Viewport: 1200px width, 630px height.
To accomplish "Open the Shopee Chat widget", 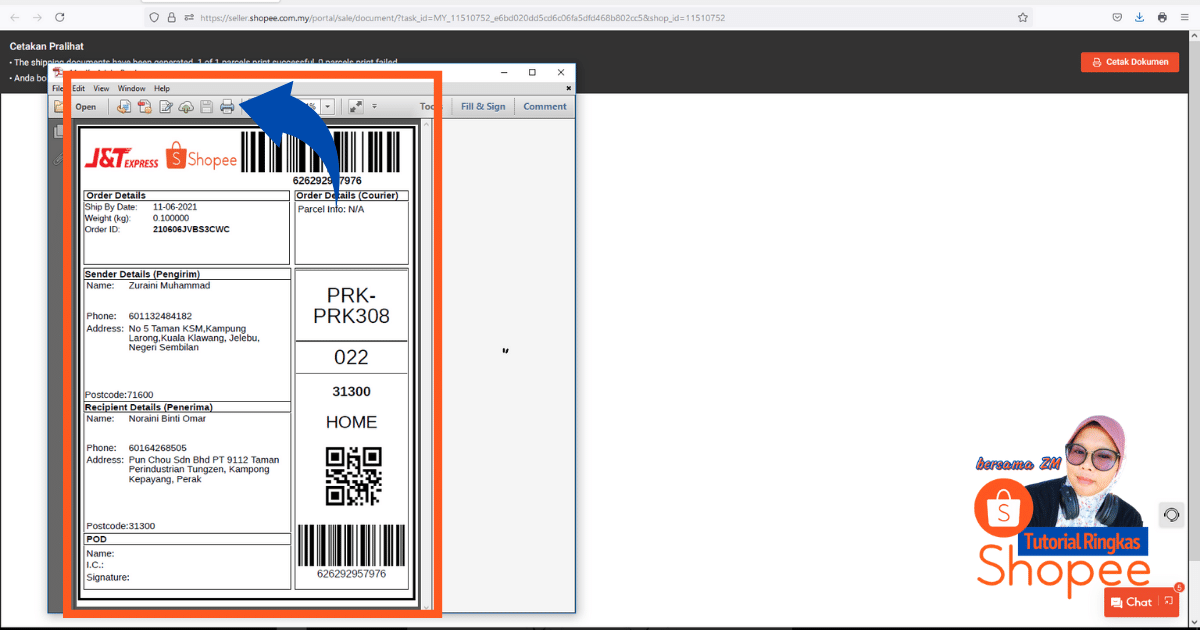I will point(1141,602).
